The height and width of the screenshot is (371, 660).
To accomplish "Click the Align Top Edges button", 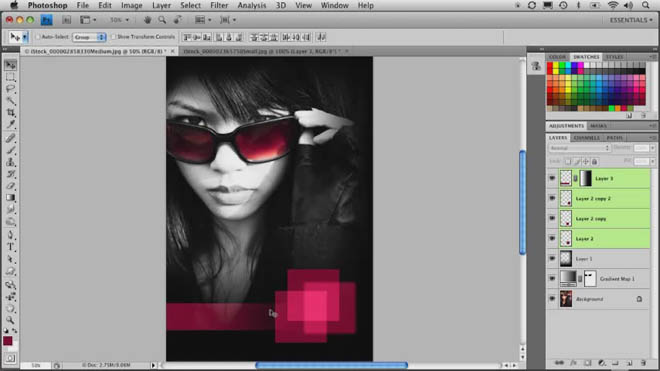I will (x=187, y=37).
